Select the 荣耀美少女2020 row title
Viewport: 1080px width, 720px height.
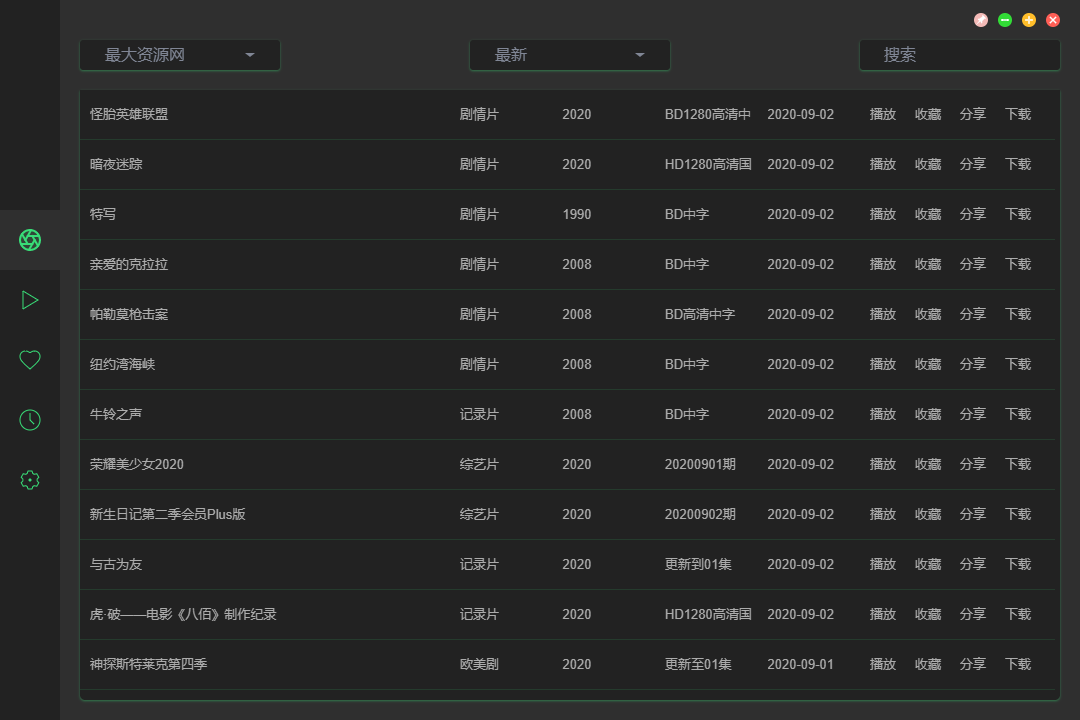pos(137,464)
